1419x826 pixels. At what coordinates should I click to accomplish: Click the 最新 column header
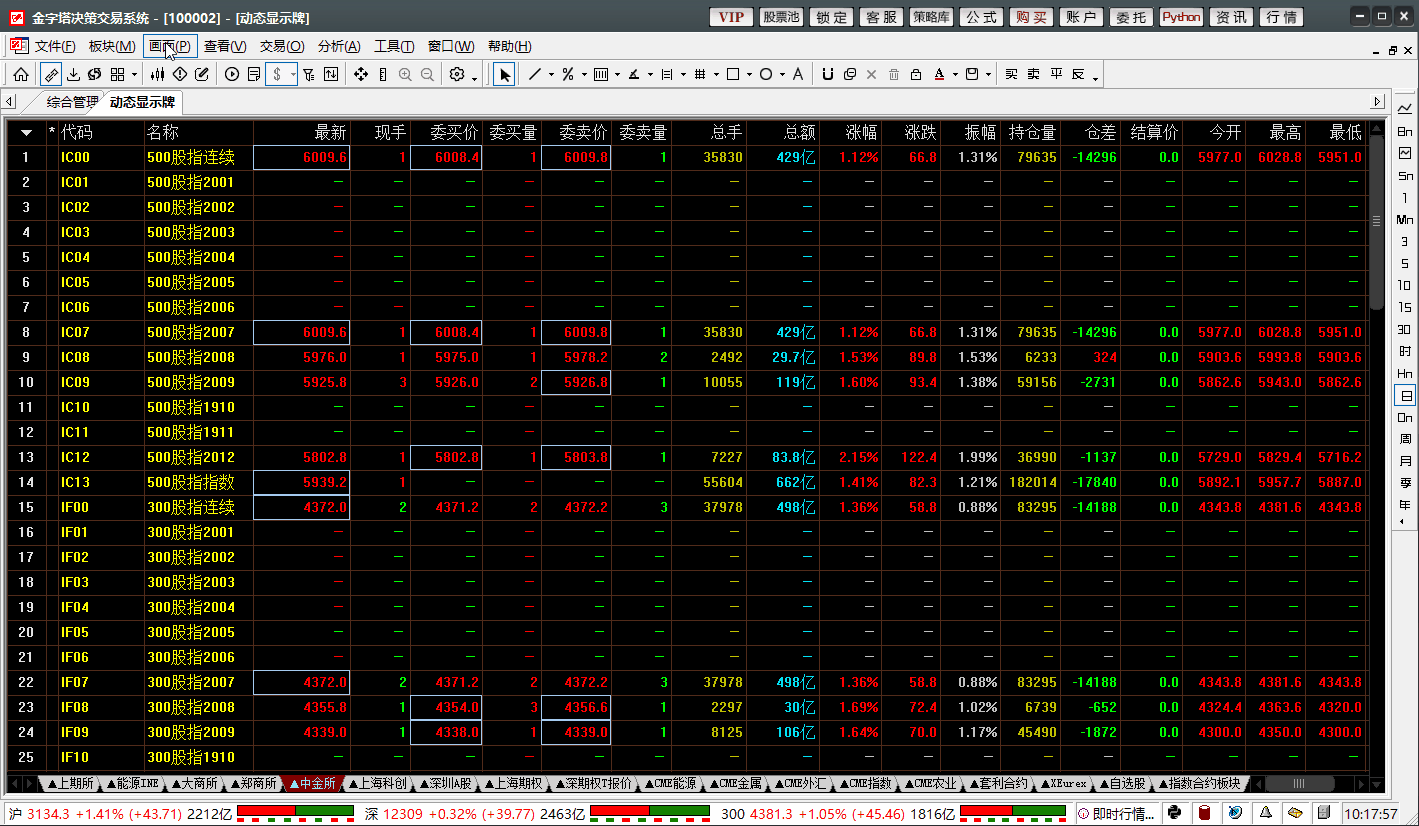coord(302,132)
